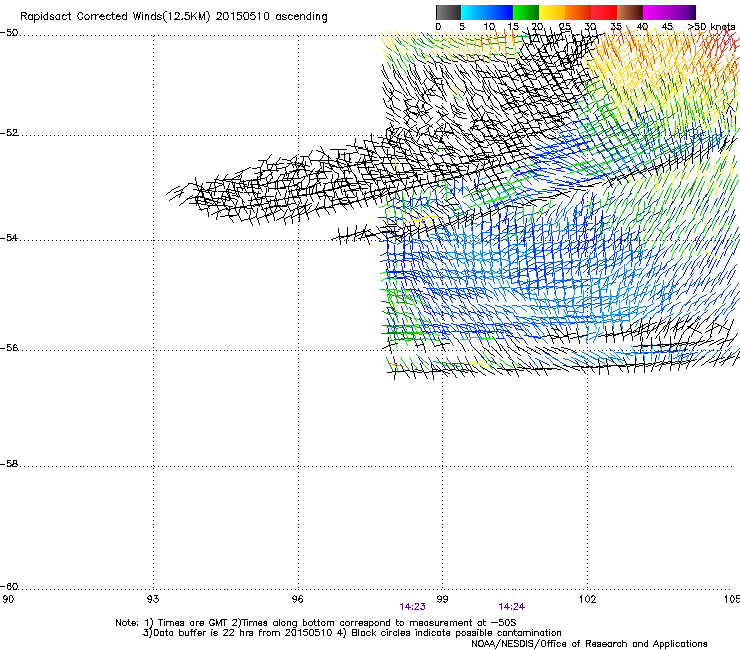740x650 pixels.
Task: Click the note 'Times are GMT'
Action: point(193,623)
